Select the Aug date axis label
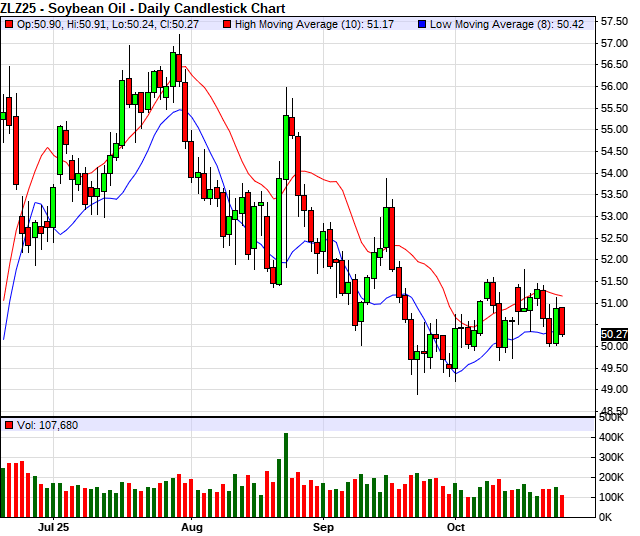This screenshot has width=640, height=536. click(193, 525)
